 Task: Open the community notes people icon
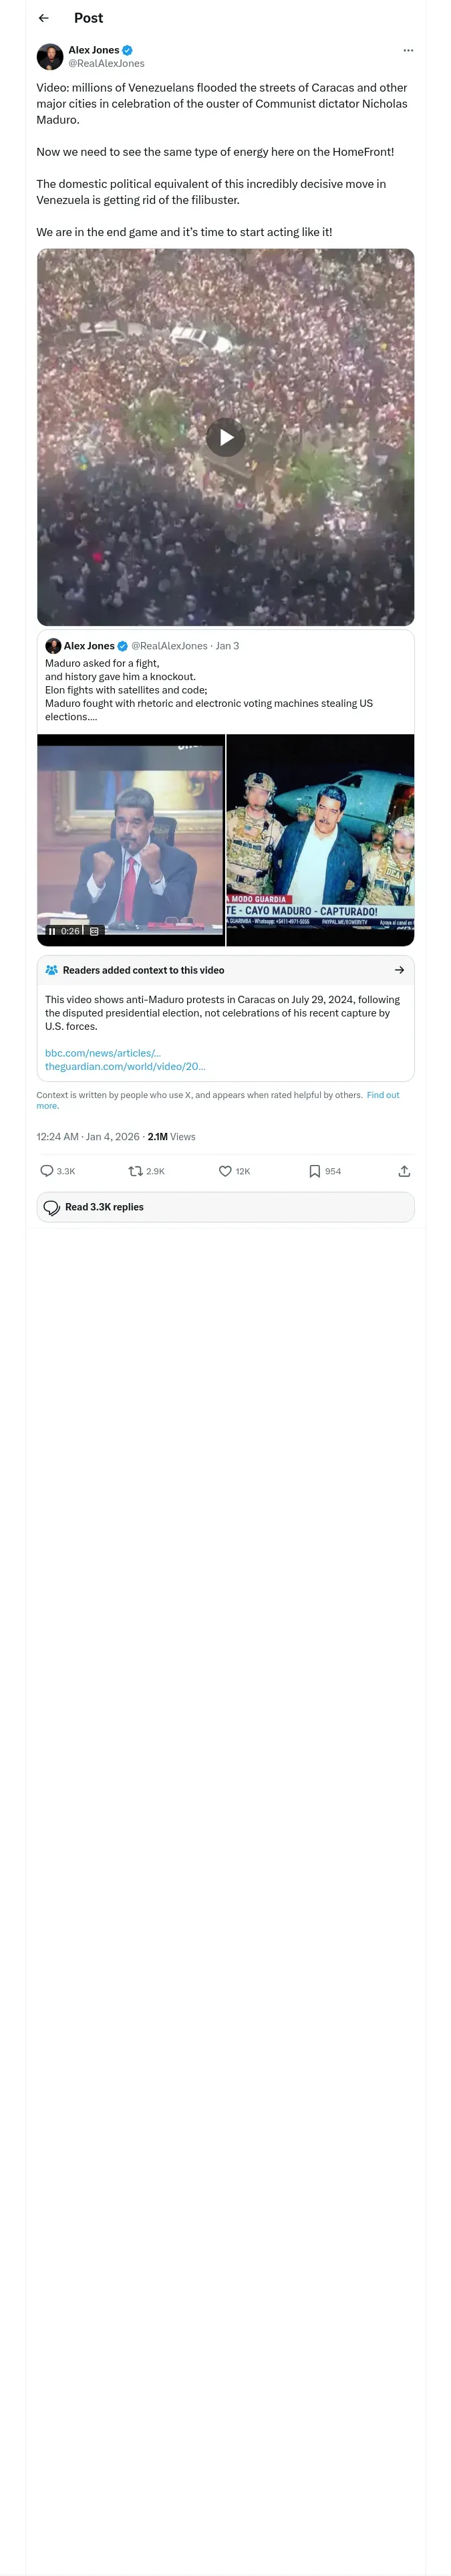point(52,970)
